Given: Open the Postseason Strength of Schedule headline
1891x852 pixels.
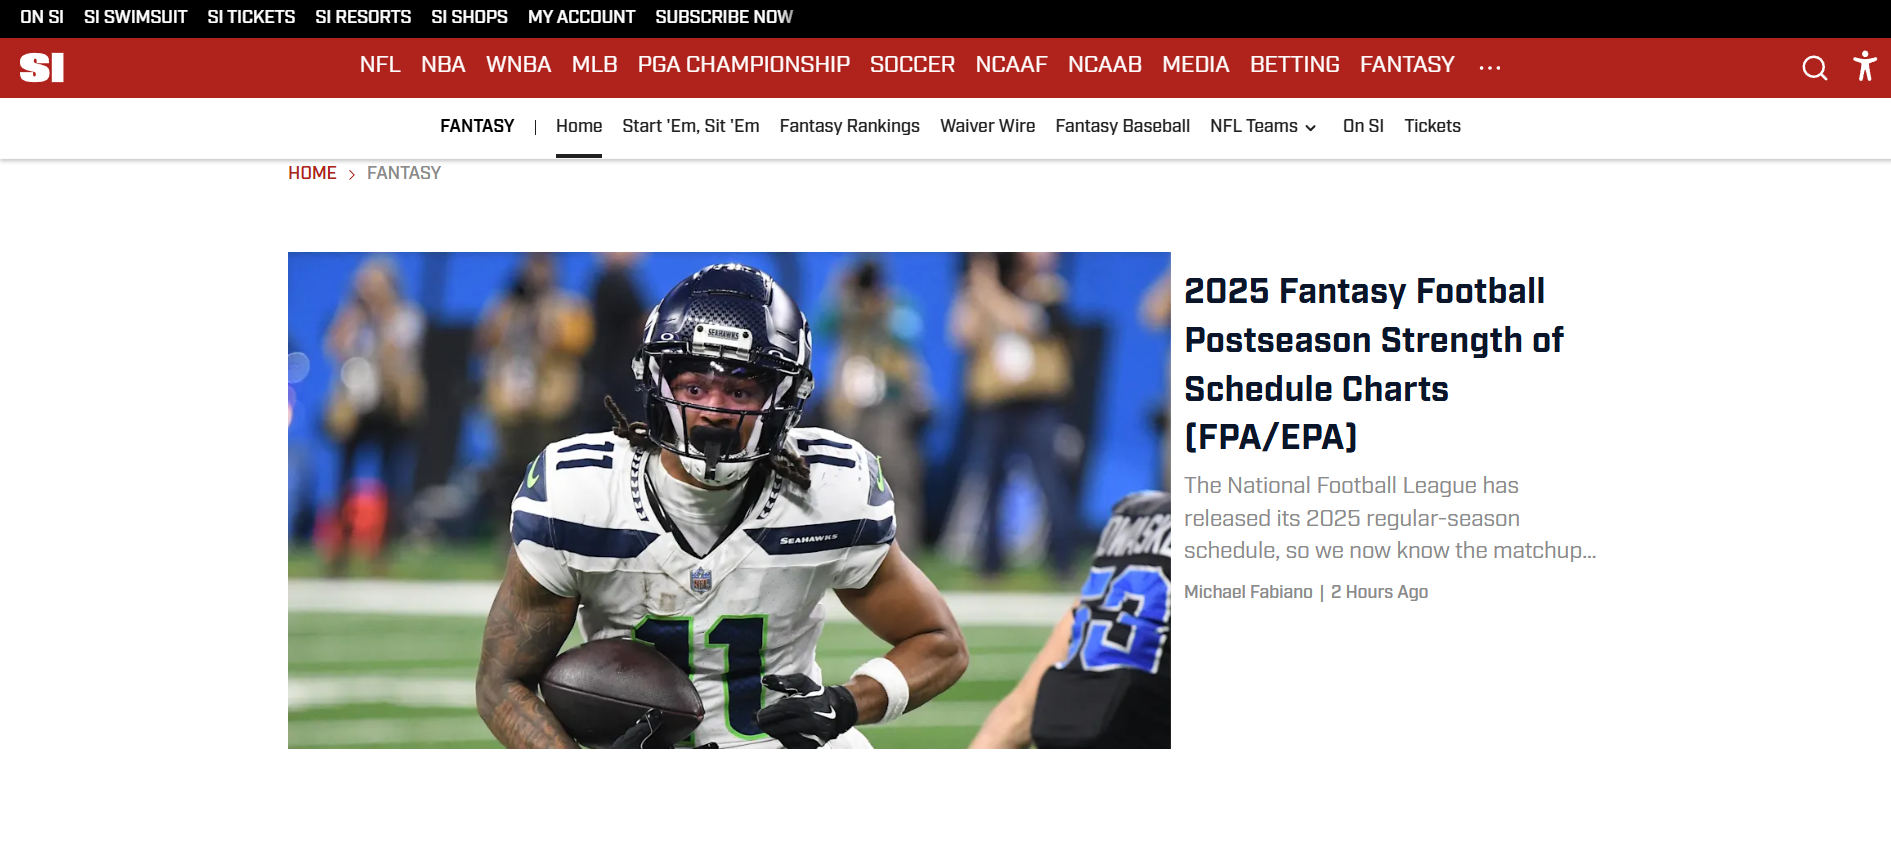Looking at the screenshot, I should (1373, 364).
